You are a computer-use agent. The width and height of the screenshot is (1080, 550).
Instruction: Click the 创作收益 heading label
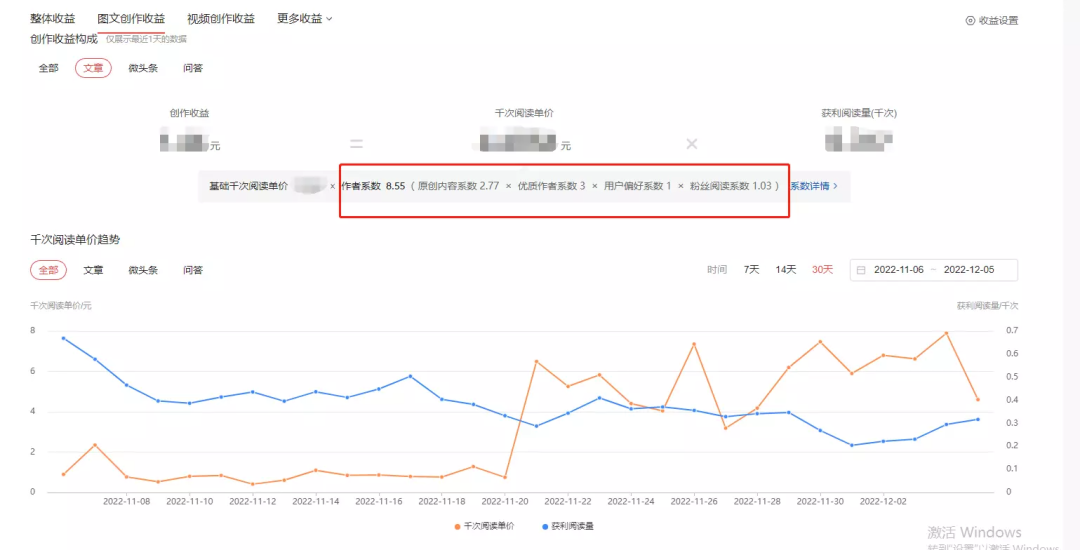click(x=189, y=113)
